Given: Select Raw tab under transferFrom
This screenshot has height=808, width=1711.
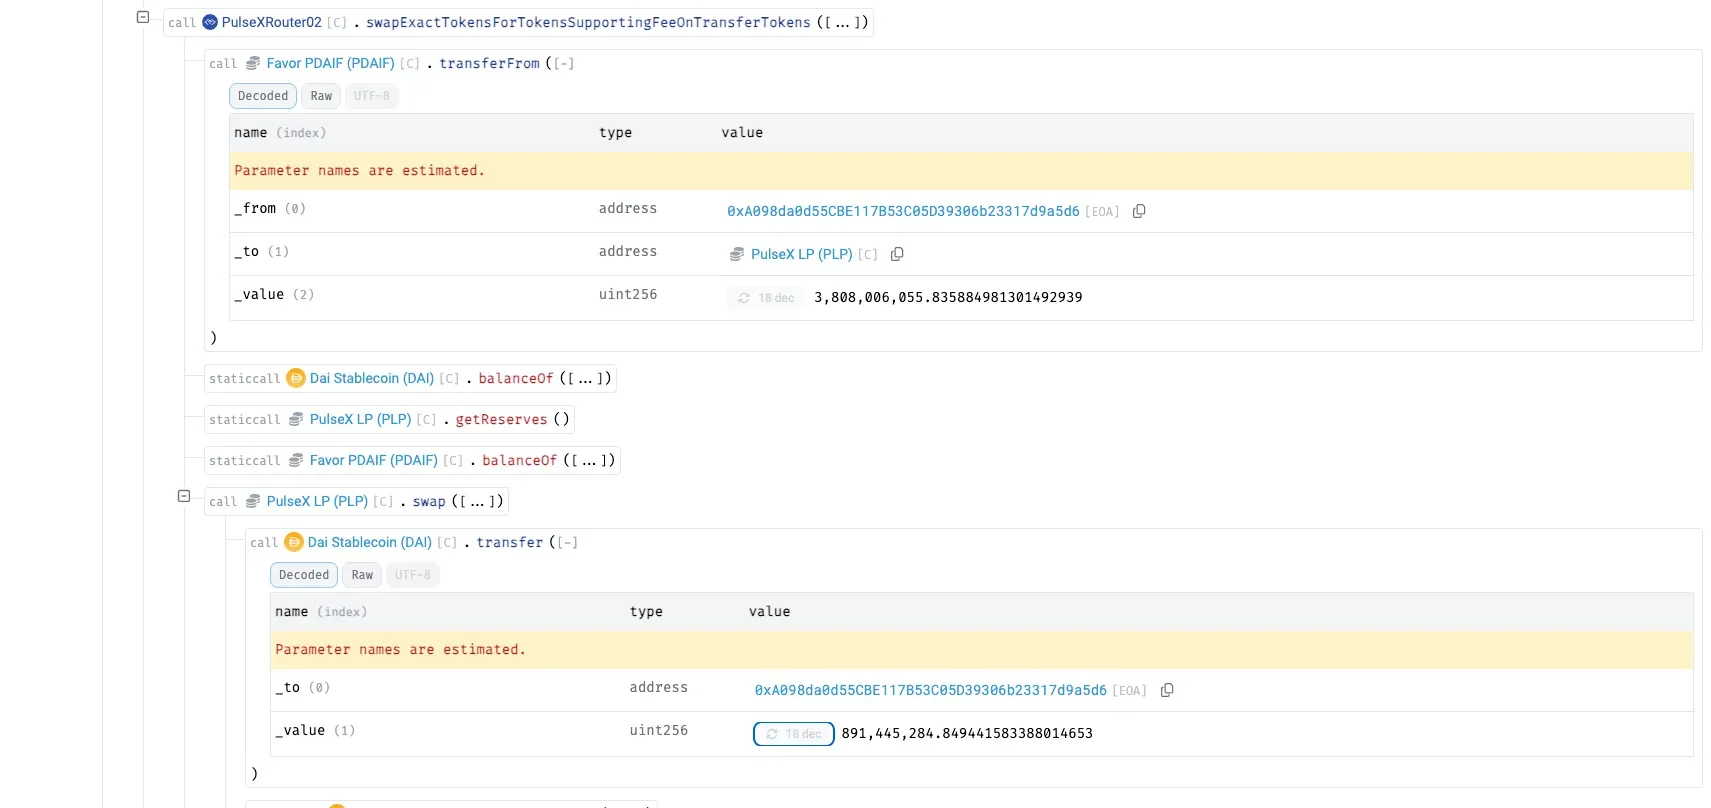Looking at the screenshot, I should [x=321, y=96].
